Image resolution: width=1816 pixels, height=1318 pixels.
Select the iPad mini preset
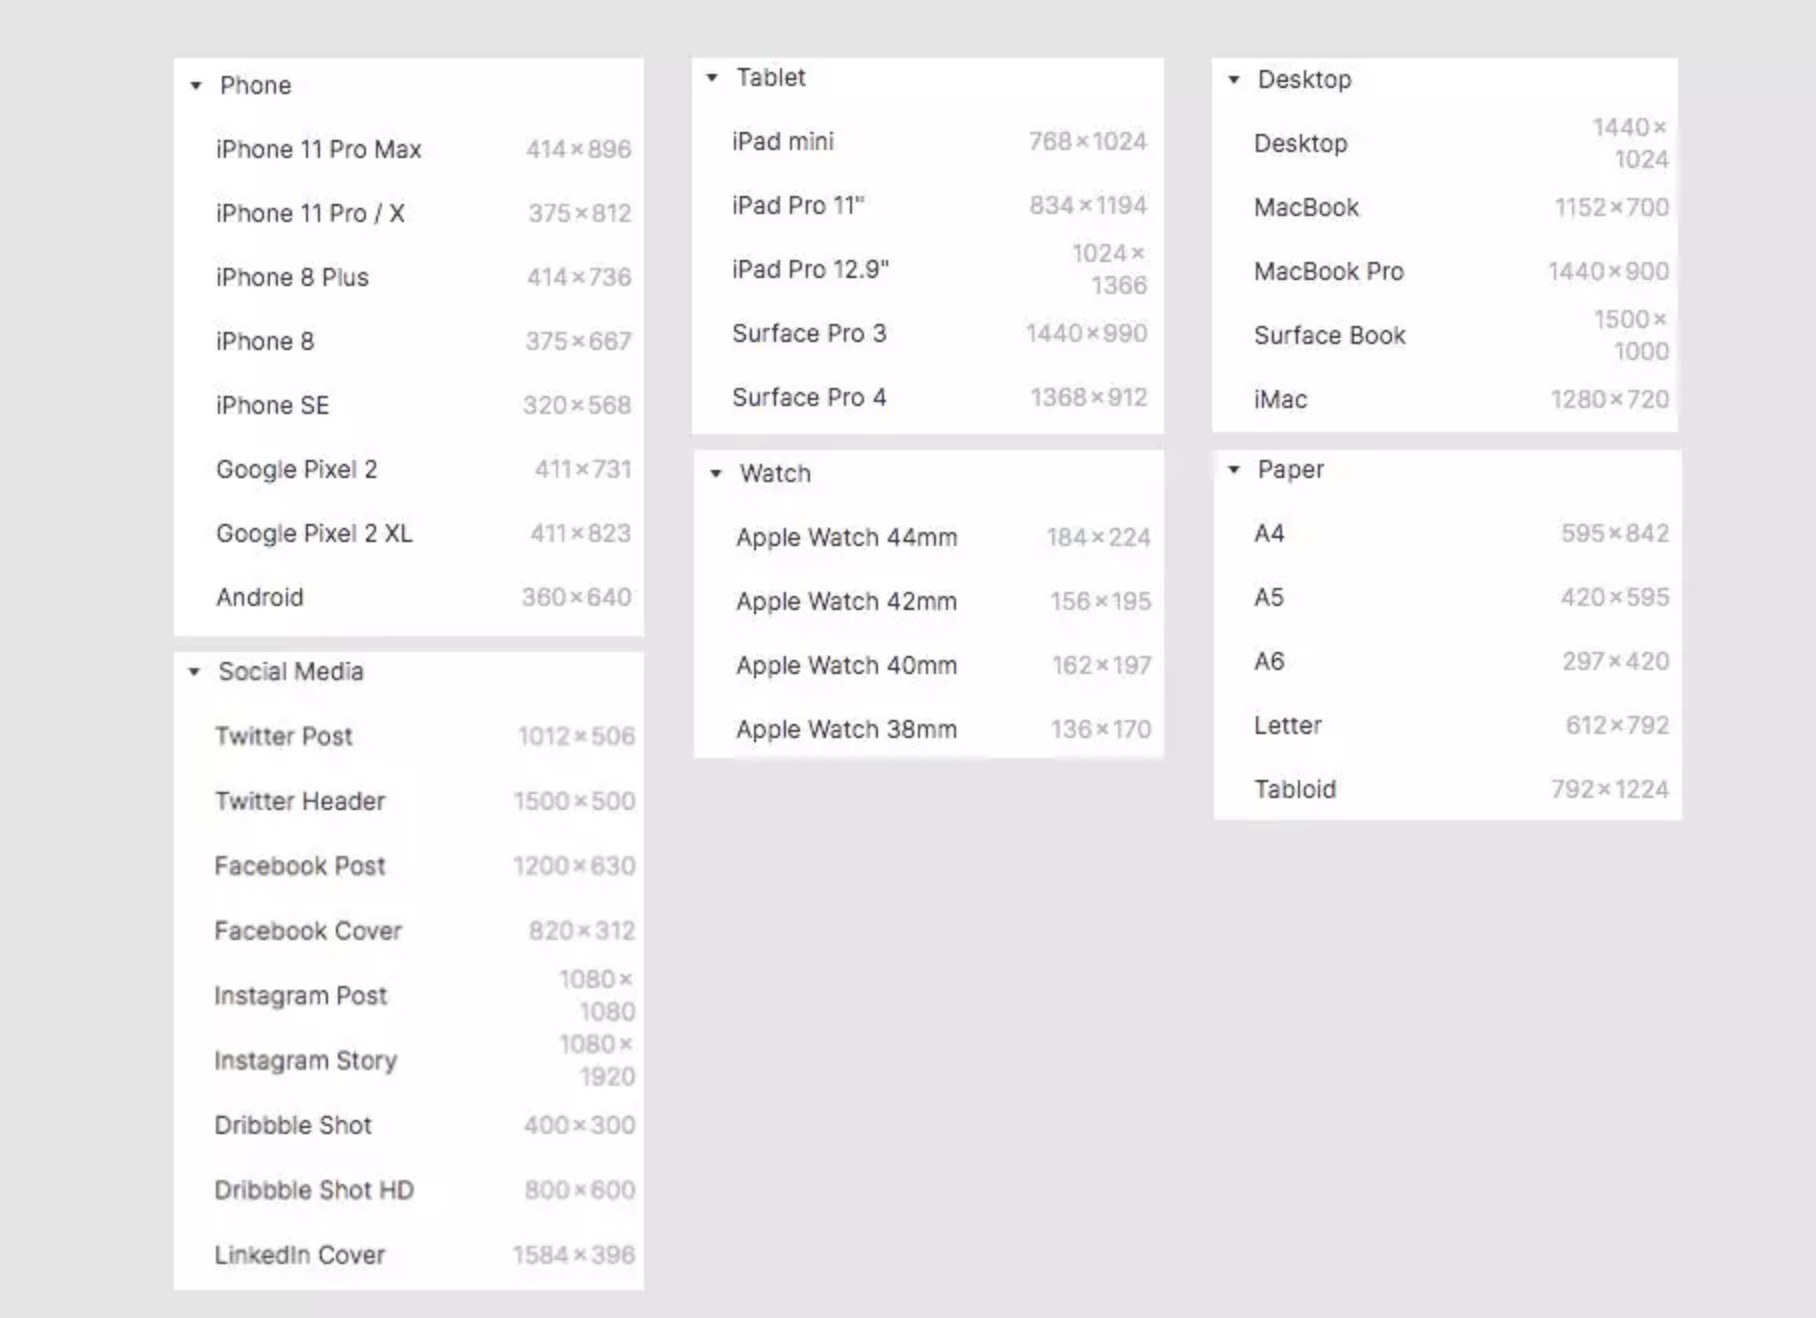pos(928,142)
